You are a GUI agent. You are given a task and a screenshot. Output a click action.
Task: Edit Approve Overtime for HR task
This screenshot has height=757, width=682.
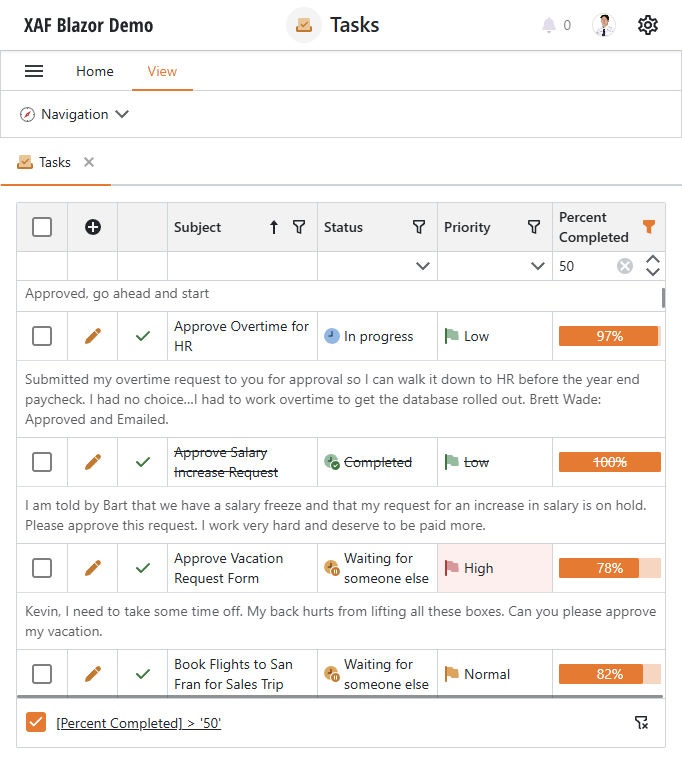pyautogui.click(x=93, y=336)
